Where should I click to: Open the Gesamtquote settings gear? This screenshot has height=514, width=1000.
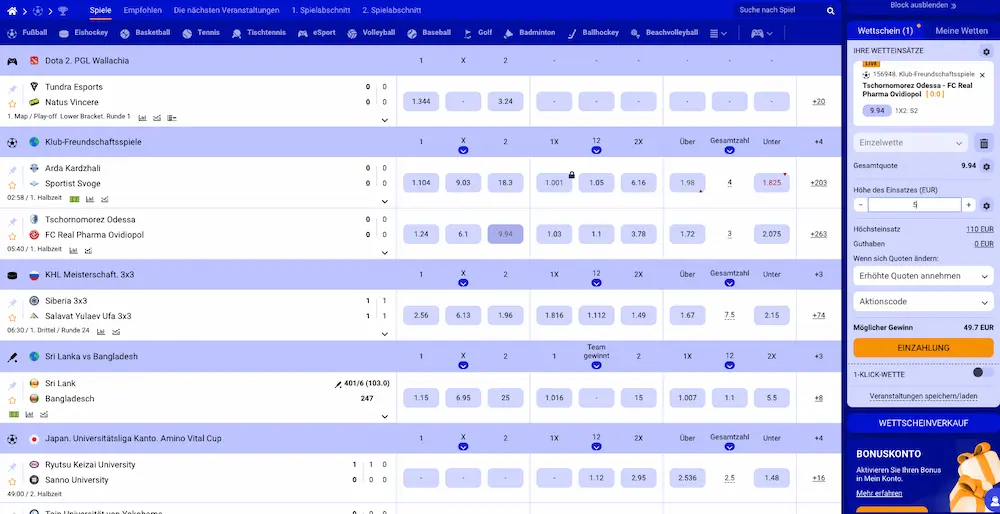pos(987,166)
